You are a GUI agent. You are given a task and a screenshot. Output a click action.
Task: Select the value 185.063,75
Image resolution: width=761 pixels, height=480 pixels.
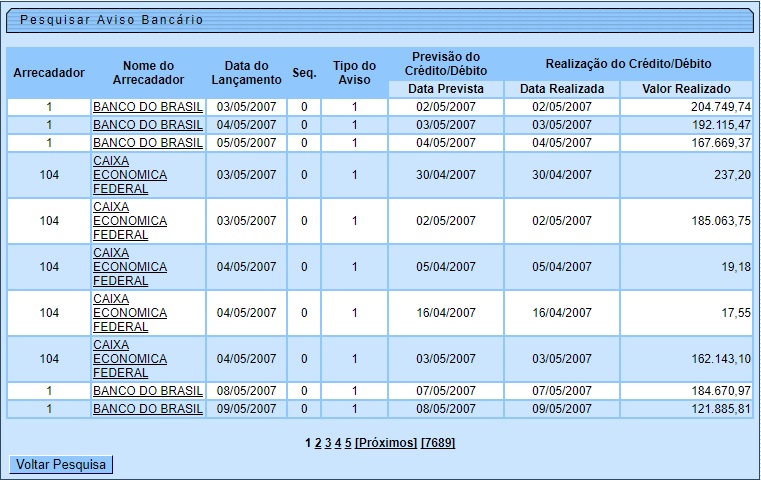[x=721, y=221]
